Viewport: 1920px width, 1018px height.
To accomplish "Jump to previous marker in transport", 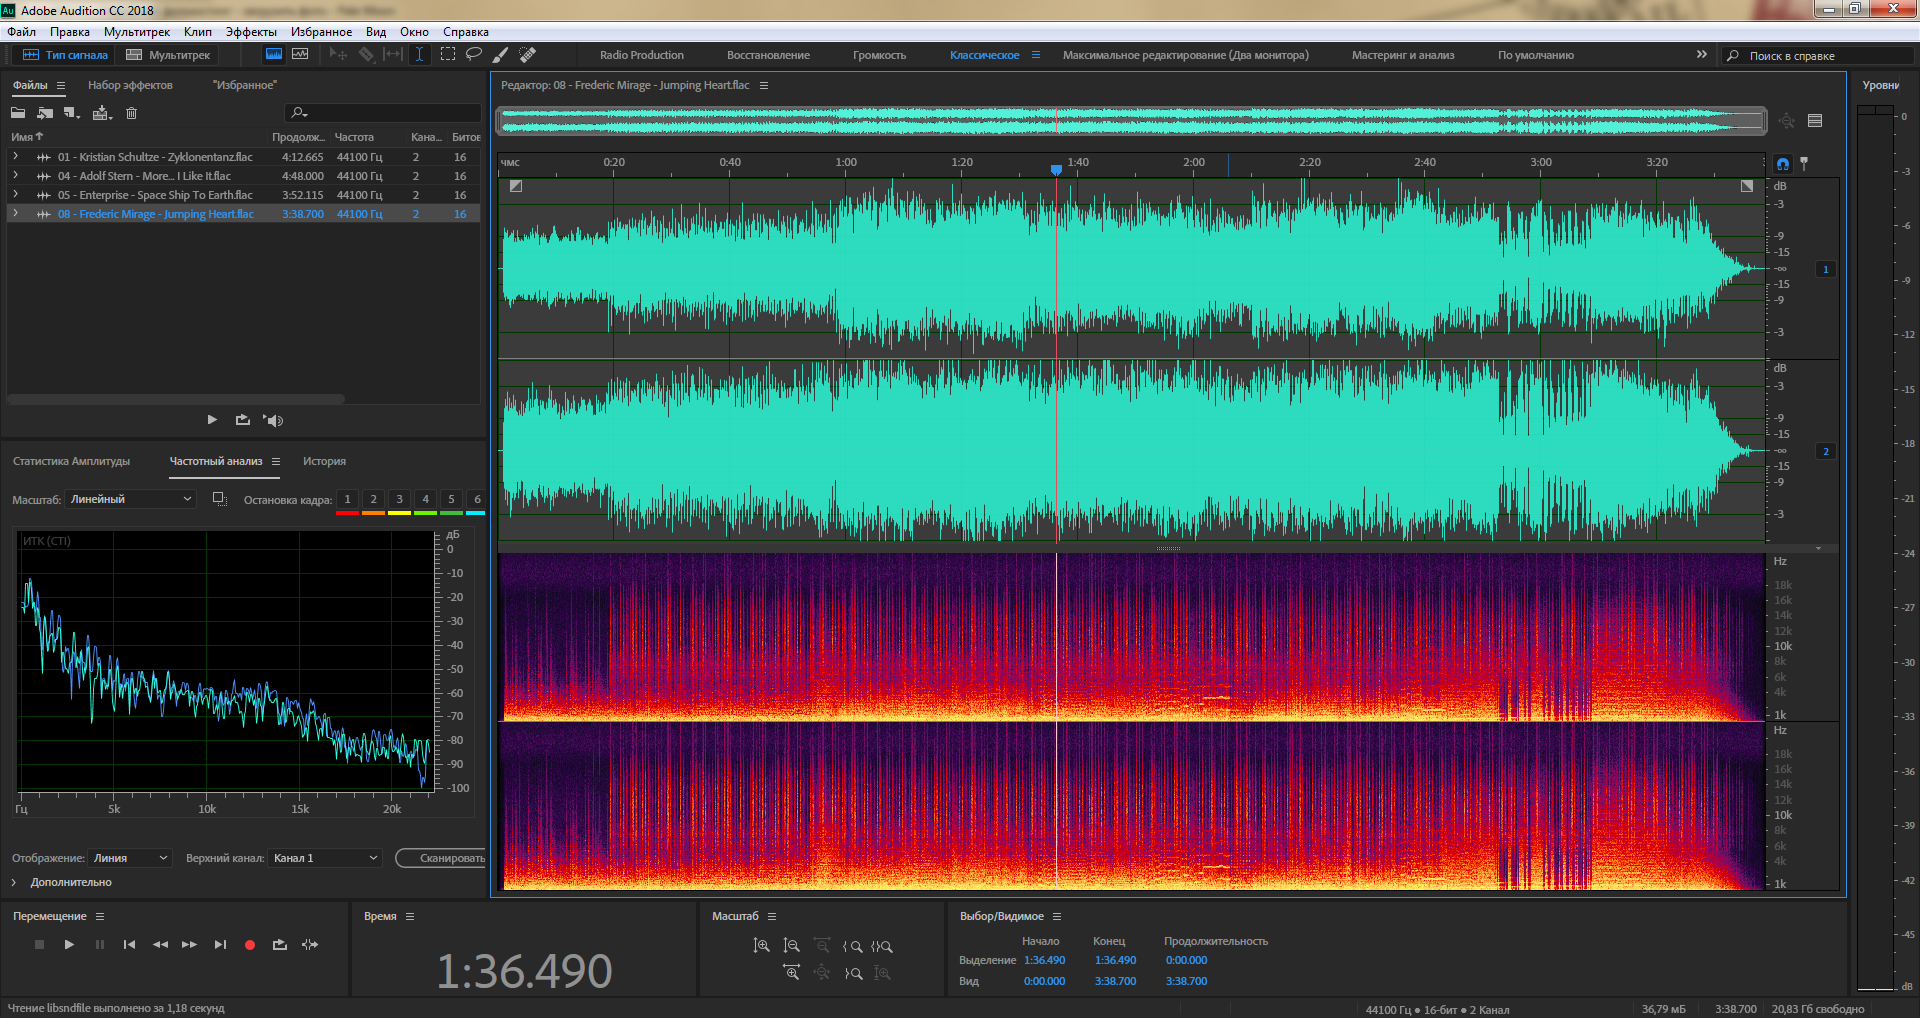I will 129,944.
